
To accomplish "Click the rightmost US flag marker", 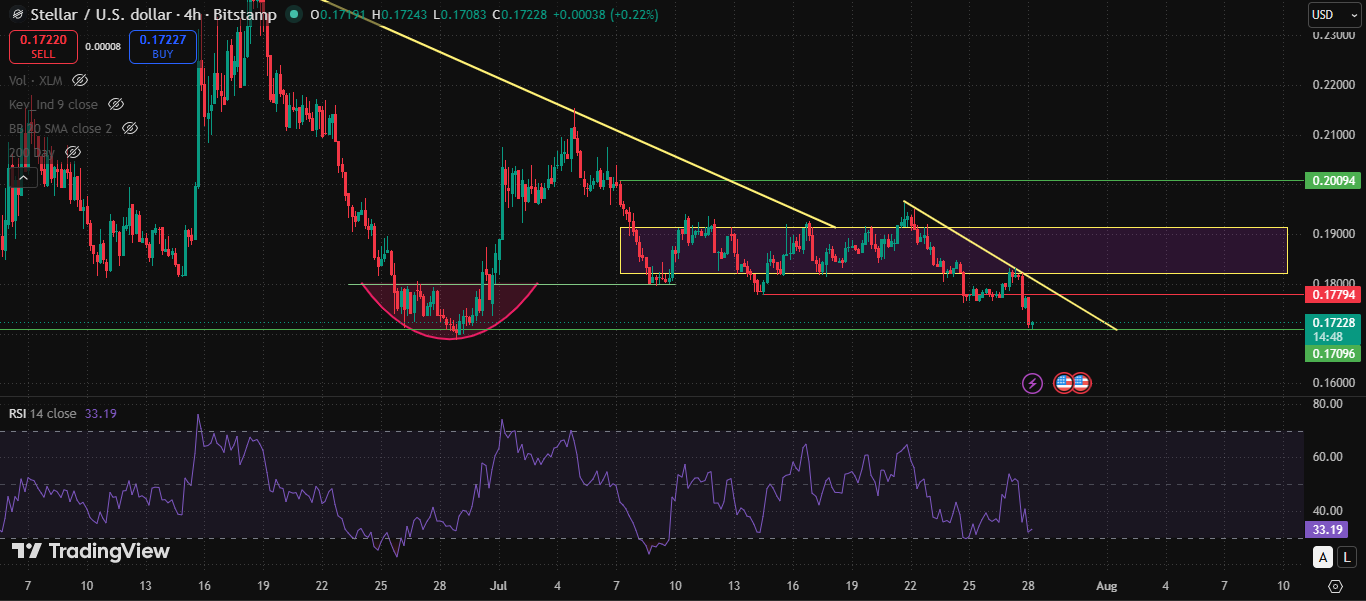I will [1081, 383].
